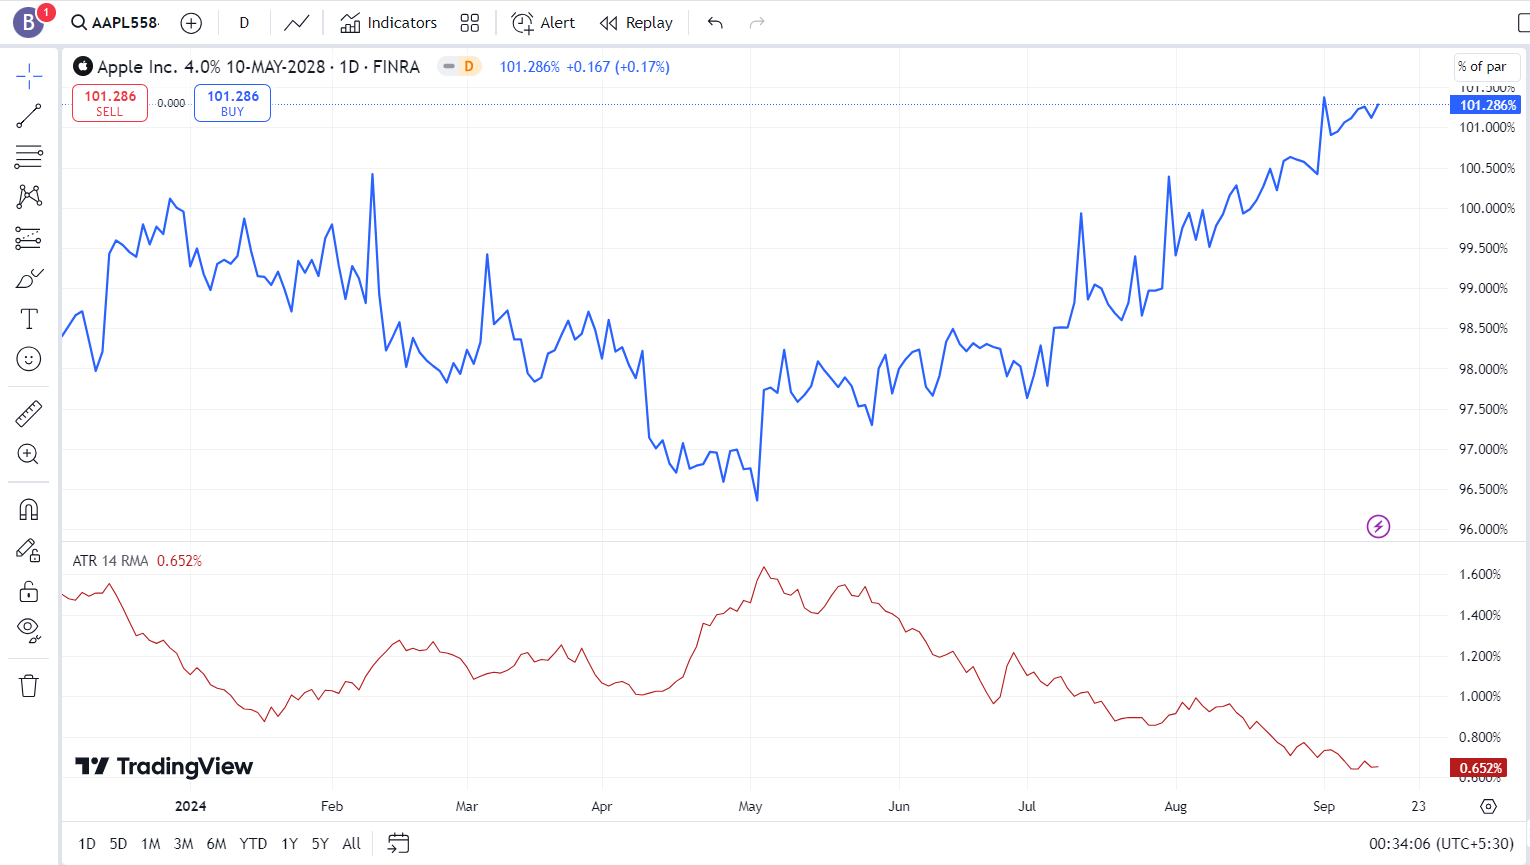The height and width of the screenshot is (865, 1530).
Task: Toggle magnet mode
Action: [29, 509]
